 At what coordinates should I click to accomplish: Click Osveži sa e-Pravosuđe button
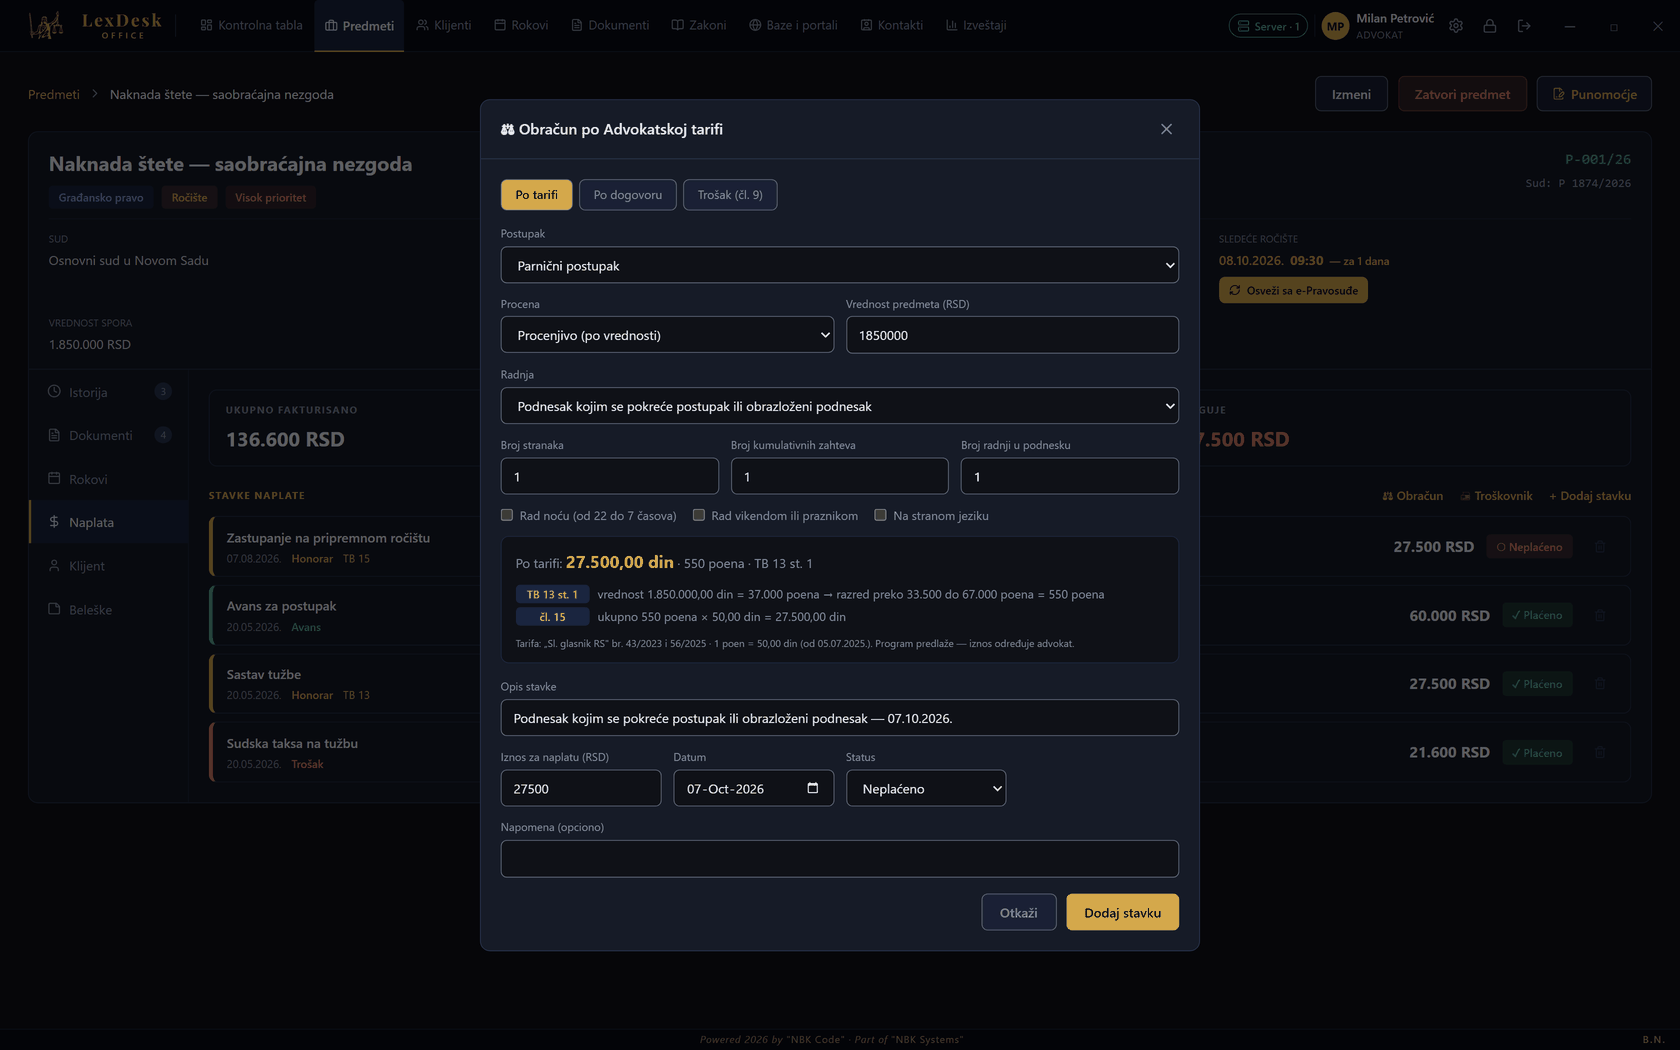click(x=1293, y=290)
